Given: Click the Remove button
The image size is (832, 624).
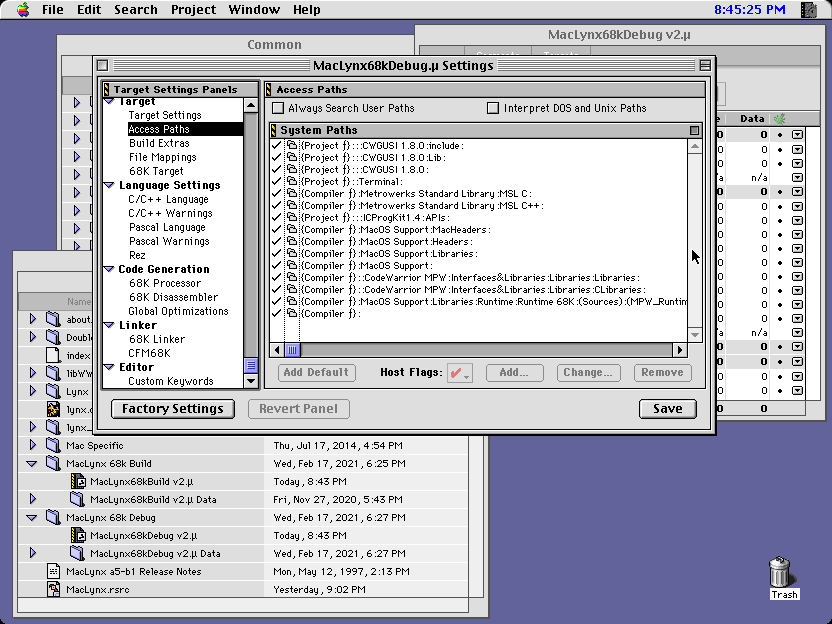Looking at the screenshot, I should point(662,372).
